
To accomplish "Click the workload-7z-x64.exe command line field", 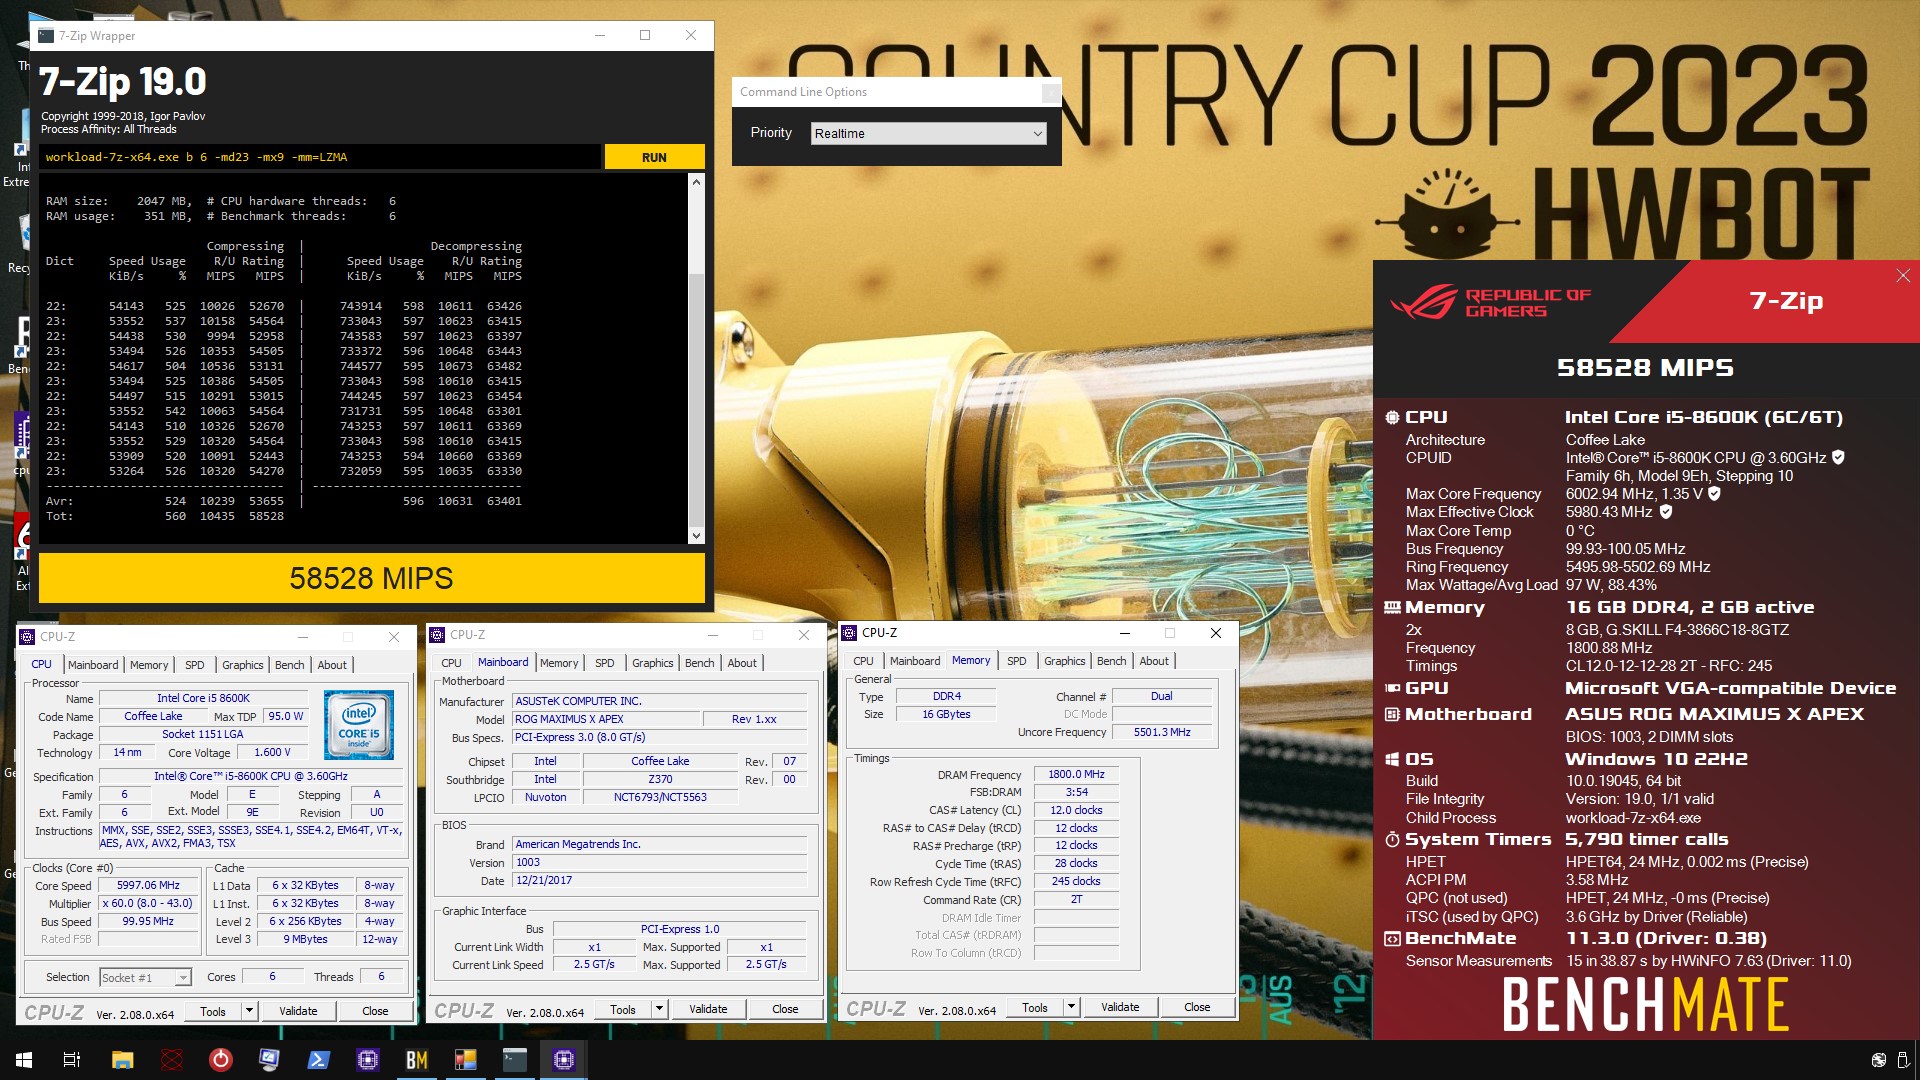I will pyautogui.click(x=320, y=157).
